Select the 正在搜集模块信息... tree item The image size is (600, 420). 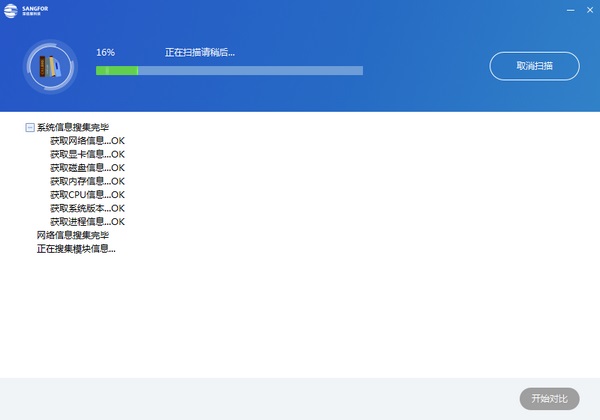[x=76, y=248]
